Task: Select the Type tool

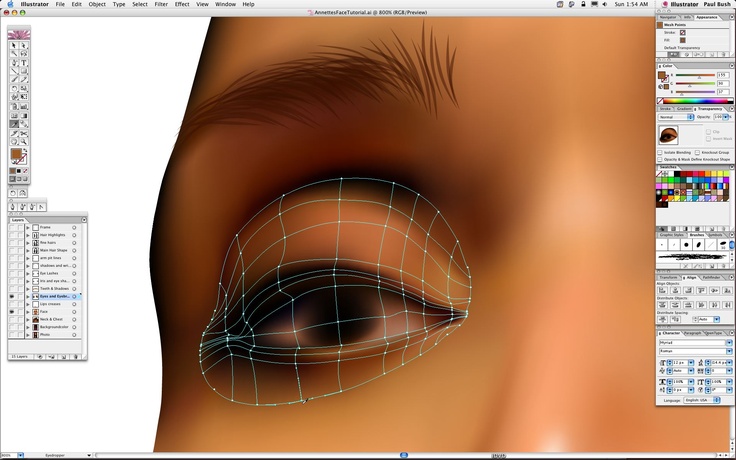Action: (24, 62)
